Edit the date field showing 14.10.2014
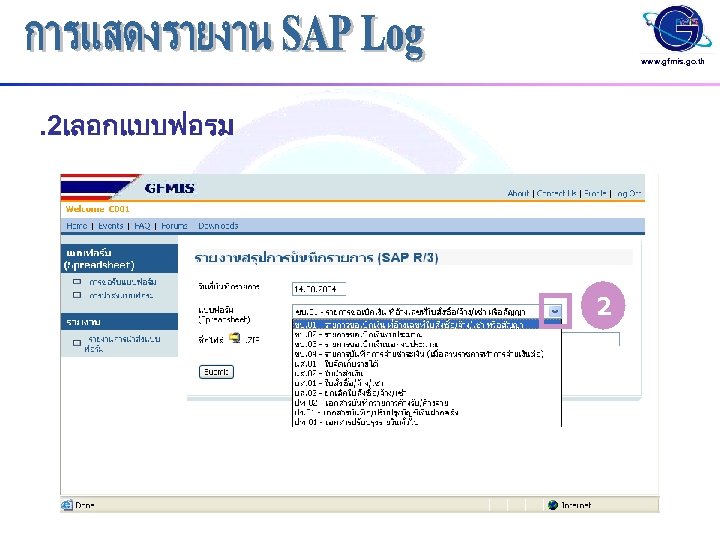The image size is (720, 540). coord(319,289)
